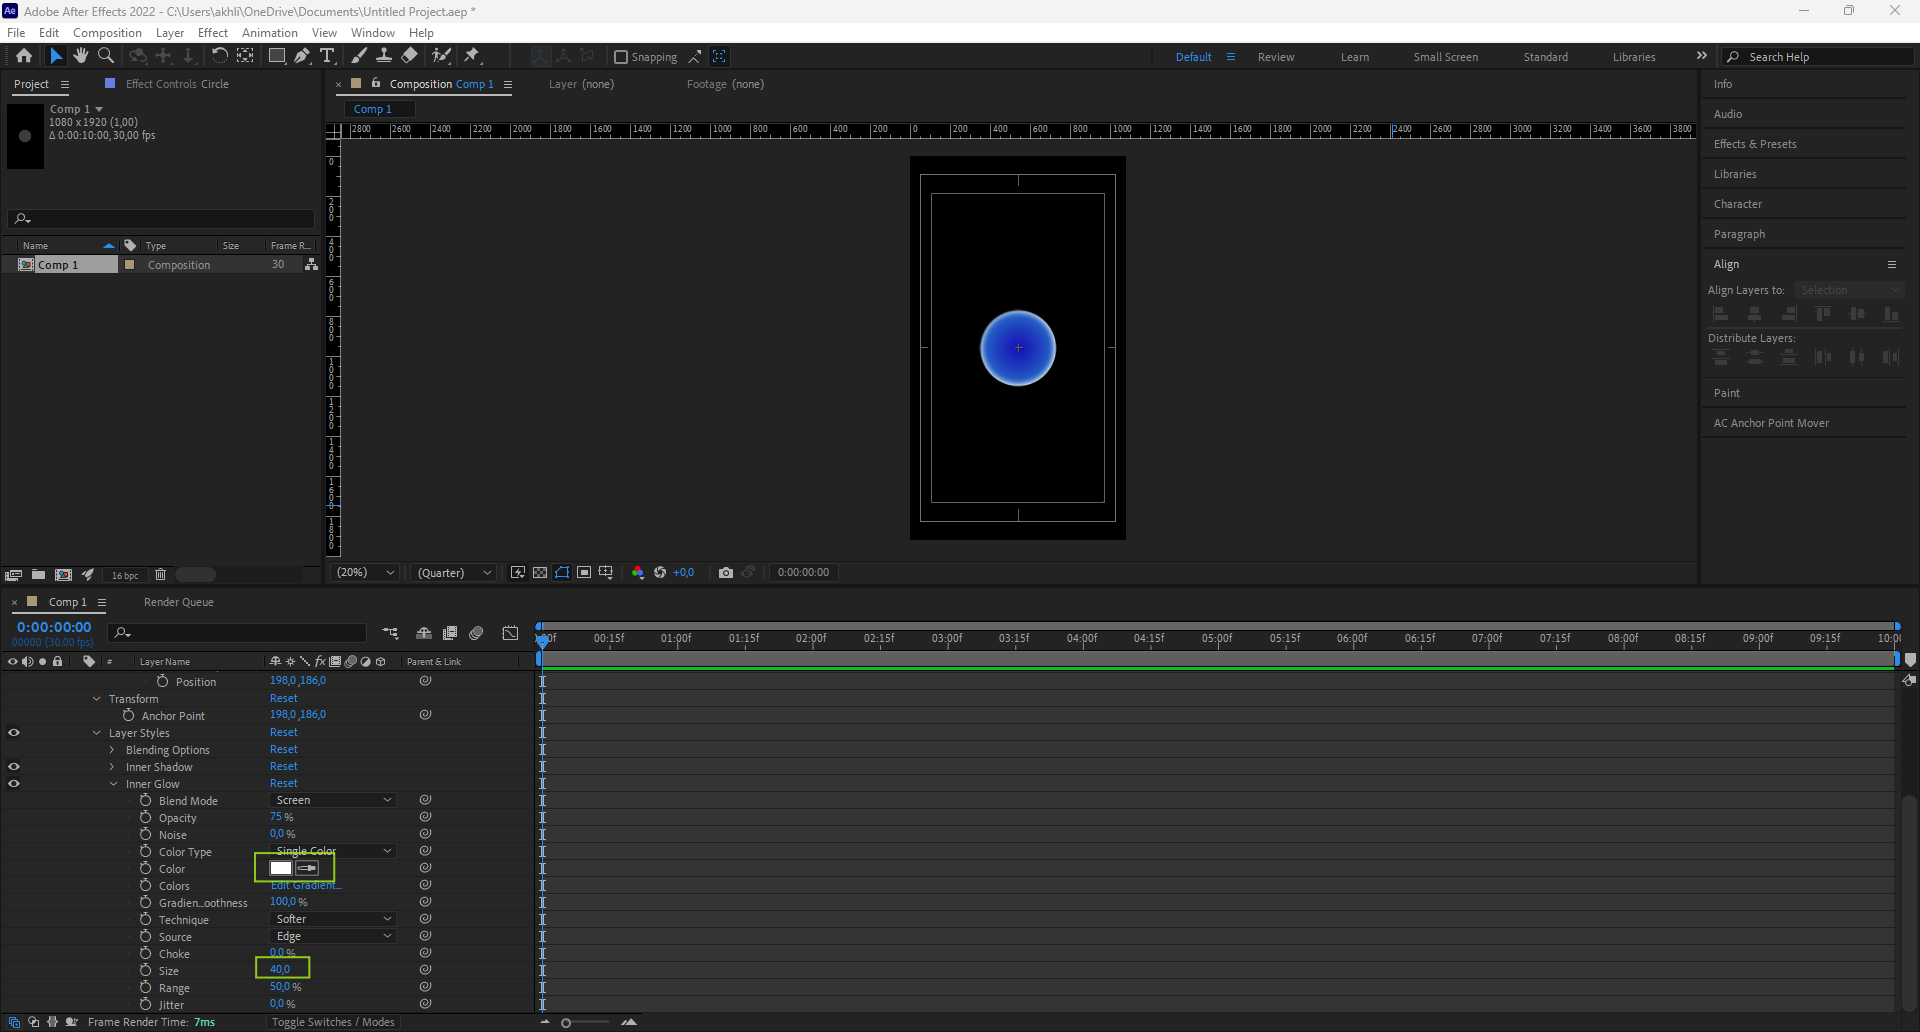
Task: Hide the Inner Glow layer style
Action: 14,784
